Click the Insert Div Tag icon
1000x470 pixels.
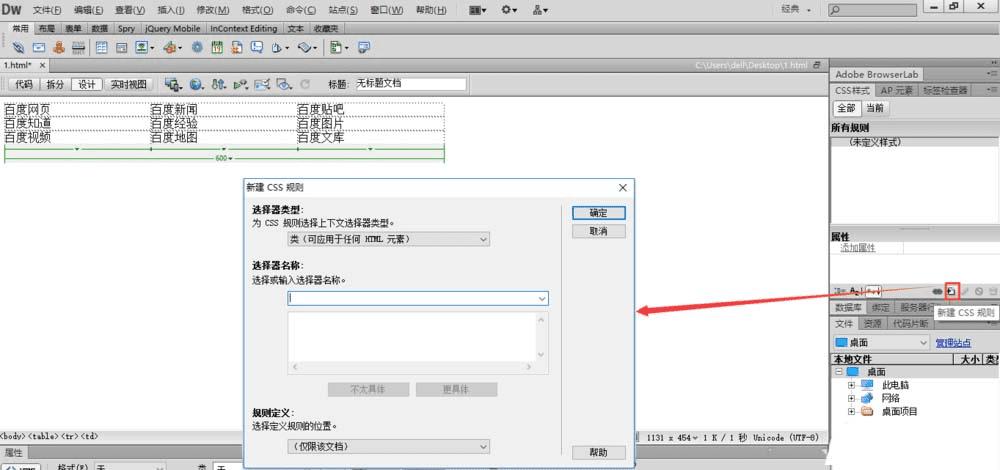[121, 47]
